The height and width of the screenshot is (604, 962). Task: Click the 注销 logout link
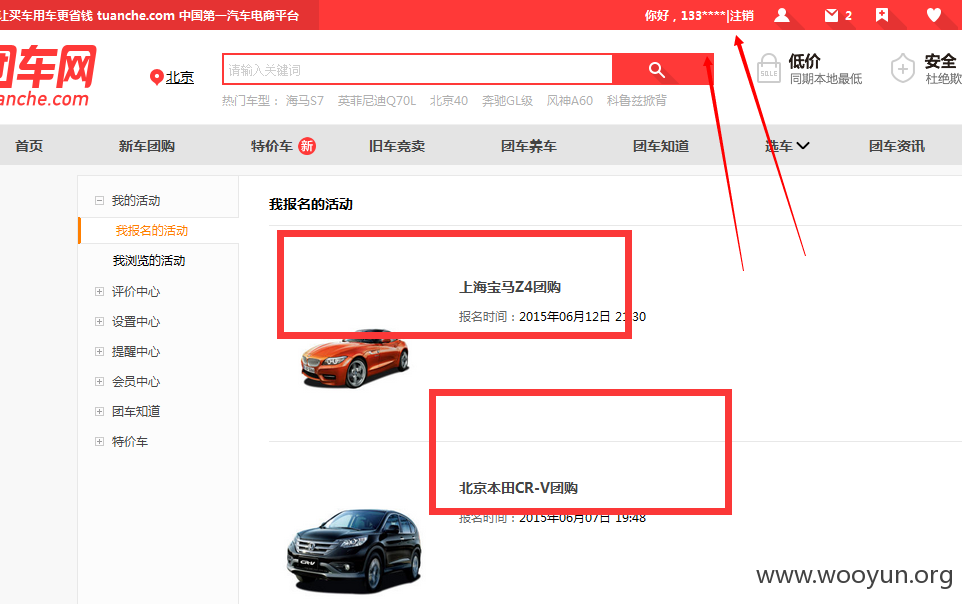pos(742,15)
